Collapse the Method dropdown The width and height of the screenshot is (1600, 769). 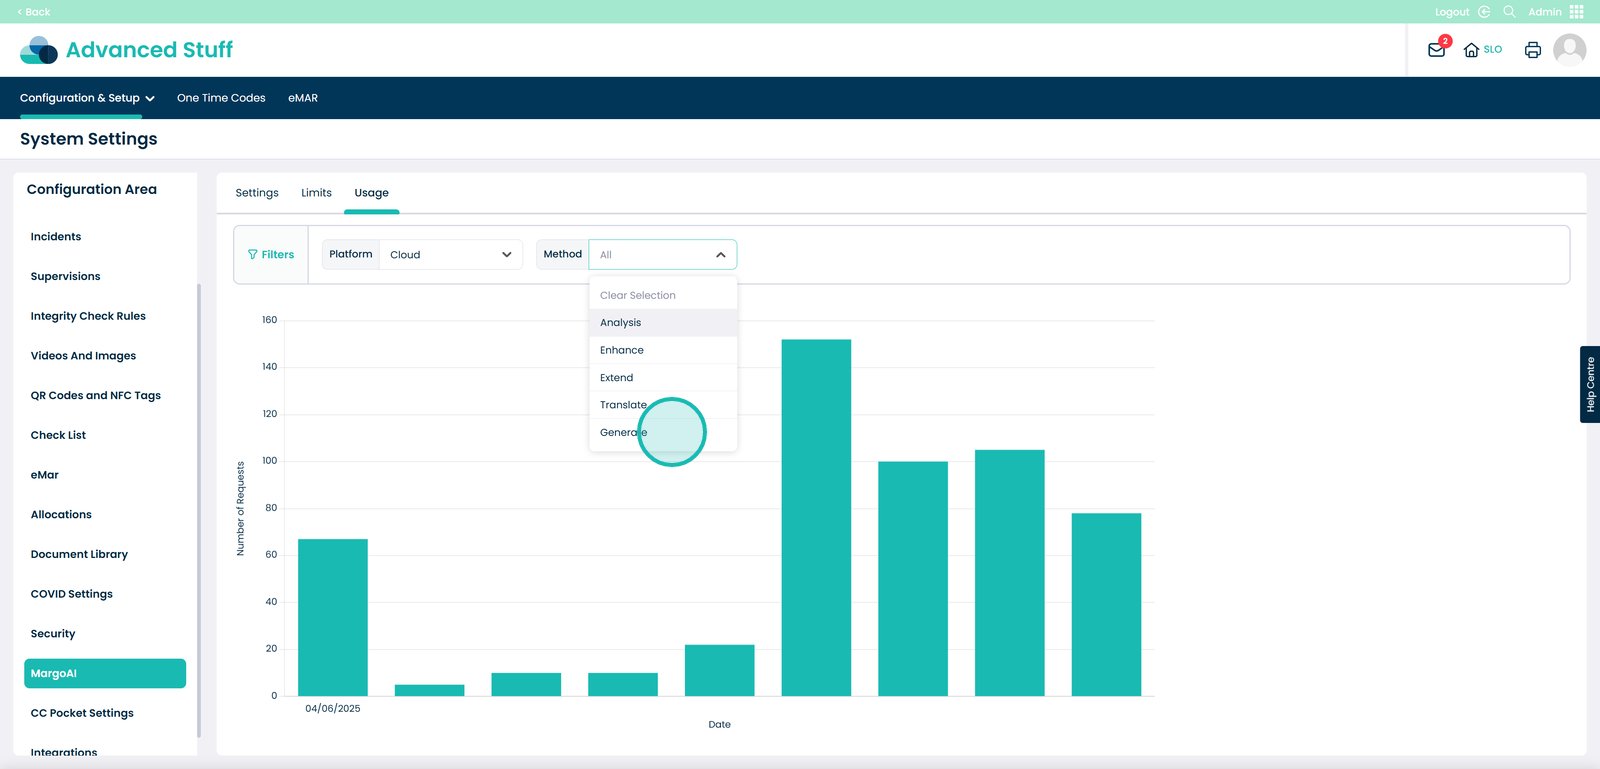click(720, 255)
